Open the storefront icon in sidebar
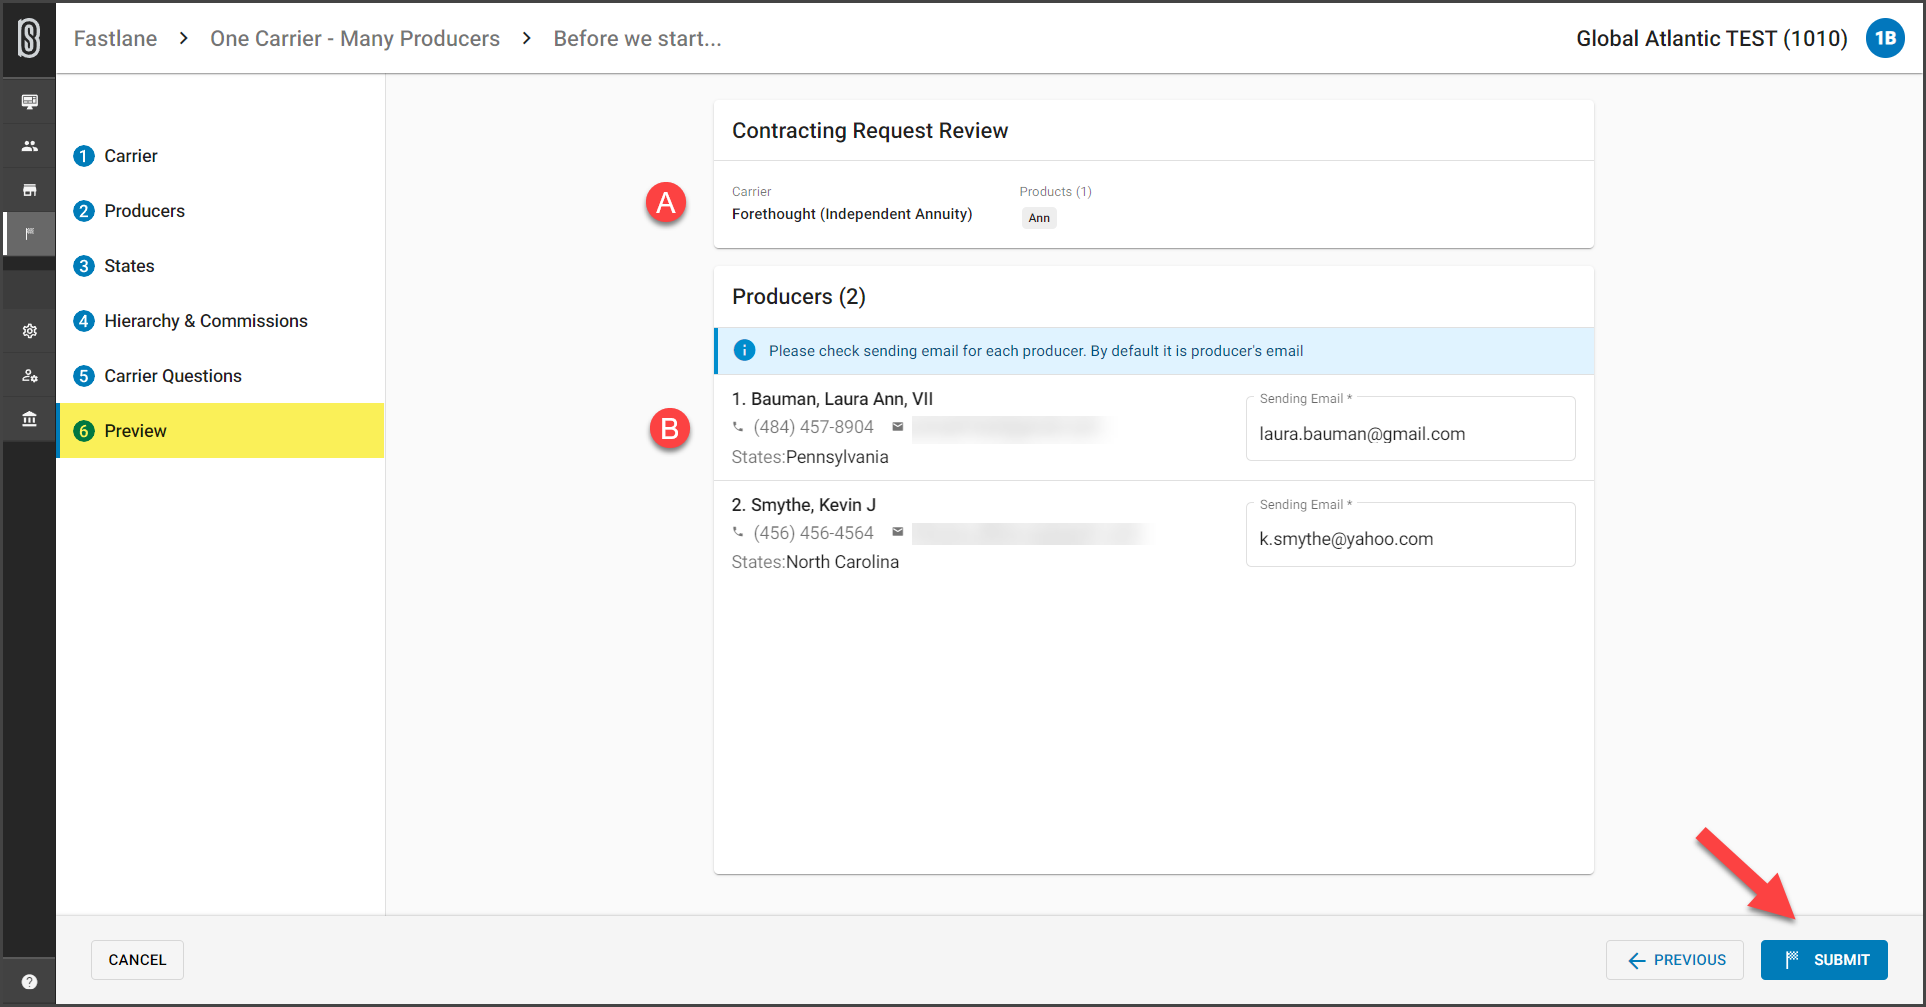Image resolution: width=1926 pixels, height=1007 pixels. click(x=29, y=190)
